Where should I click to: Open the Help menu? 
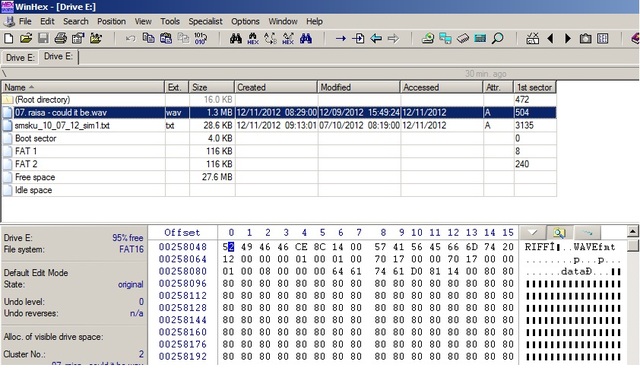314,21
